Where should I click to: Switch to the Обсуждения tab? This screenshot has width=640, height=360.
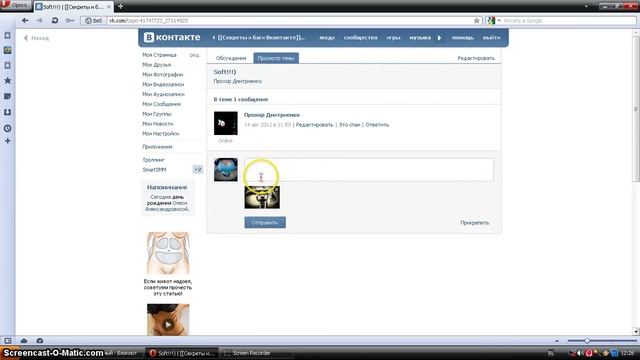[231, 58]
